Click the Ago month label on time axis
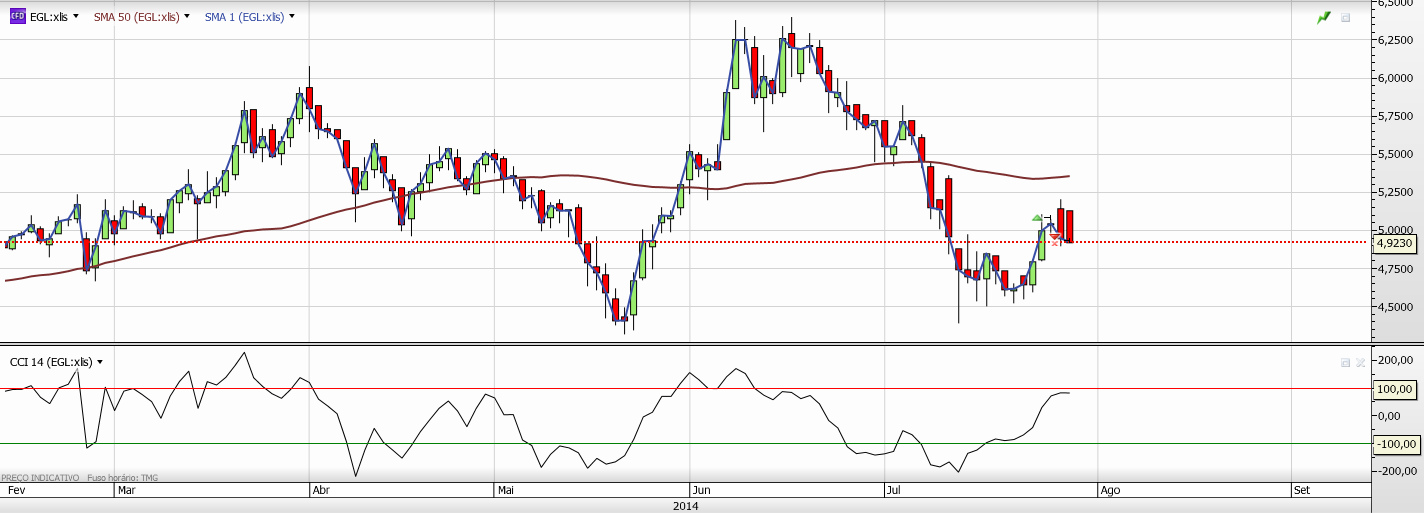Viewport: 1424px width, 513px height. tap(1109, 490)
